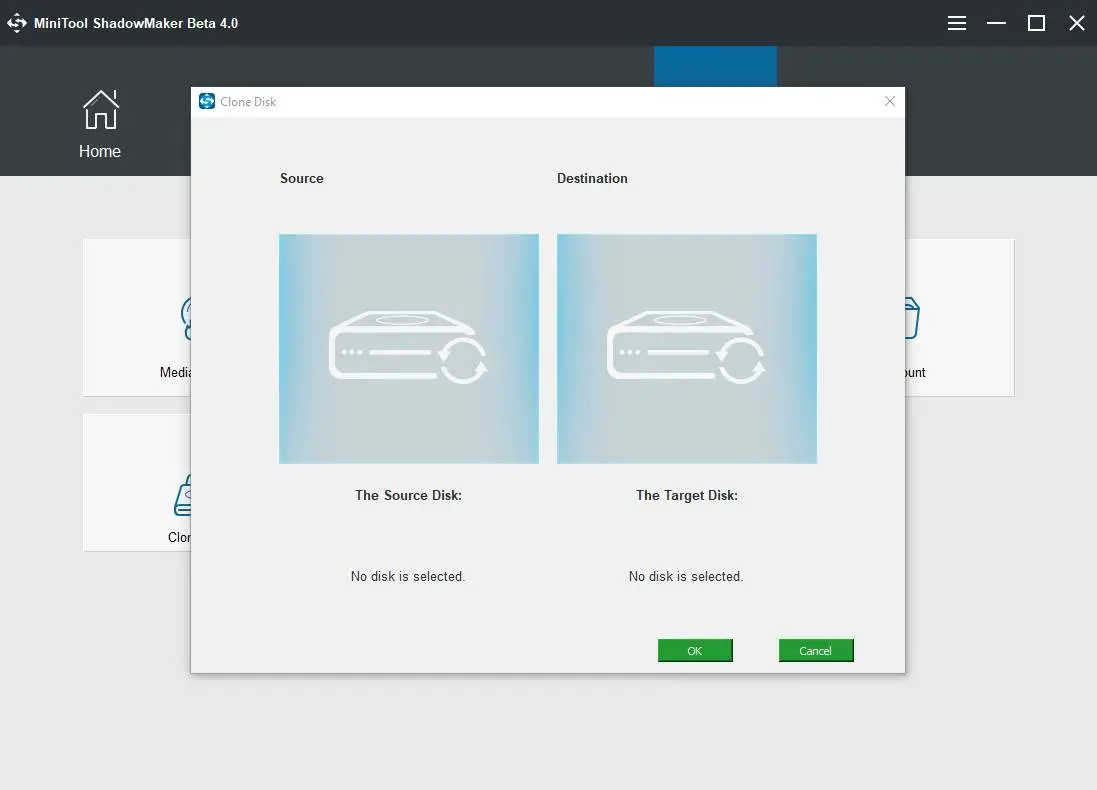1097x790 pixels.
Task: Click the Clone Disk dialog app icon
Action: coord(207,101)
